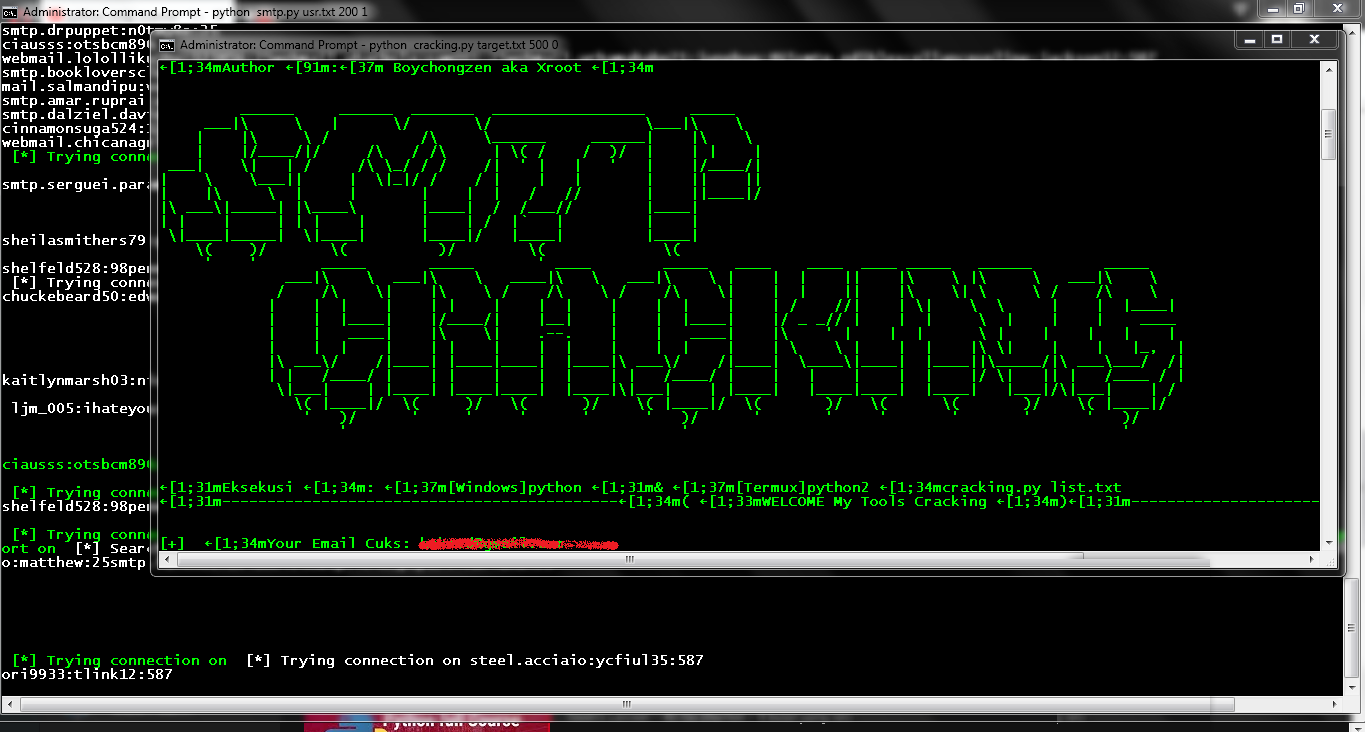Click the red redacted email after 'Cuks:'
The height and width of the screenshot is (732, 1365).
(x=518, y=544)
